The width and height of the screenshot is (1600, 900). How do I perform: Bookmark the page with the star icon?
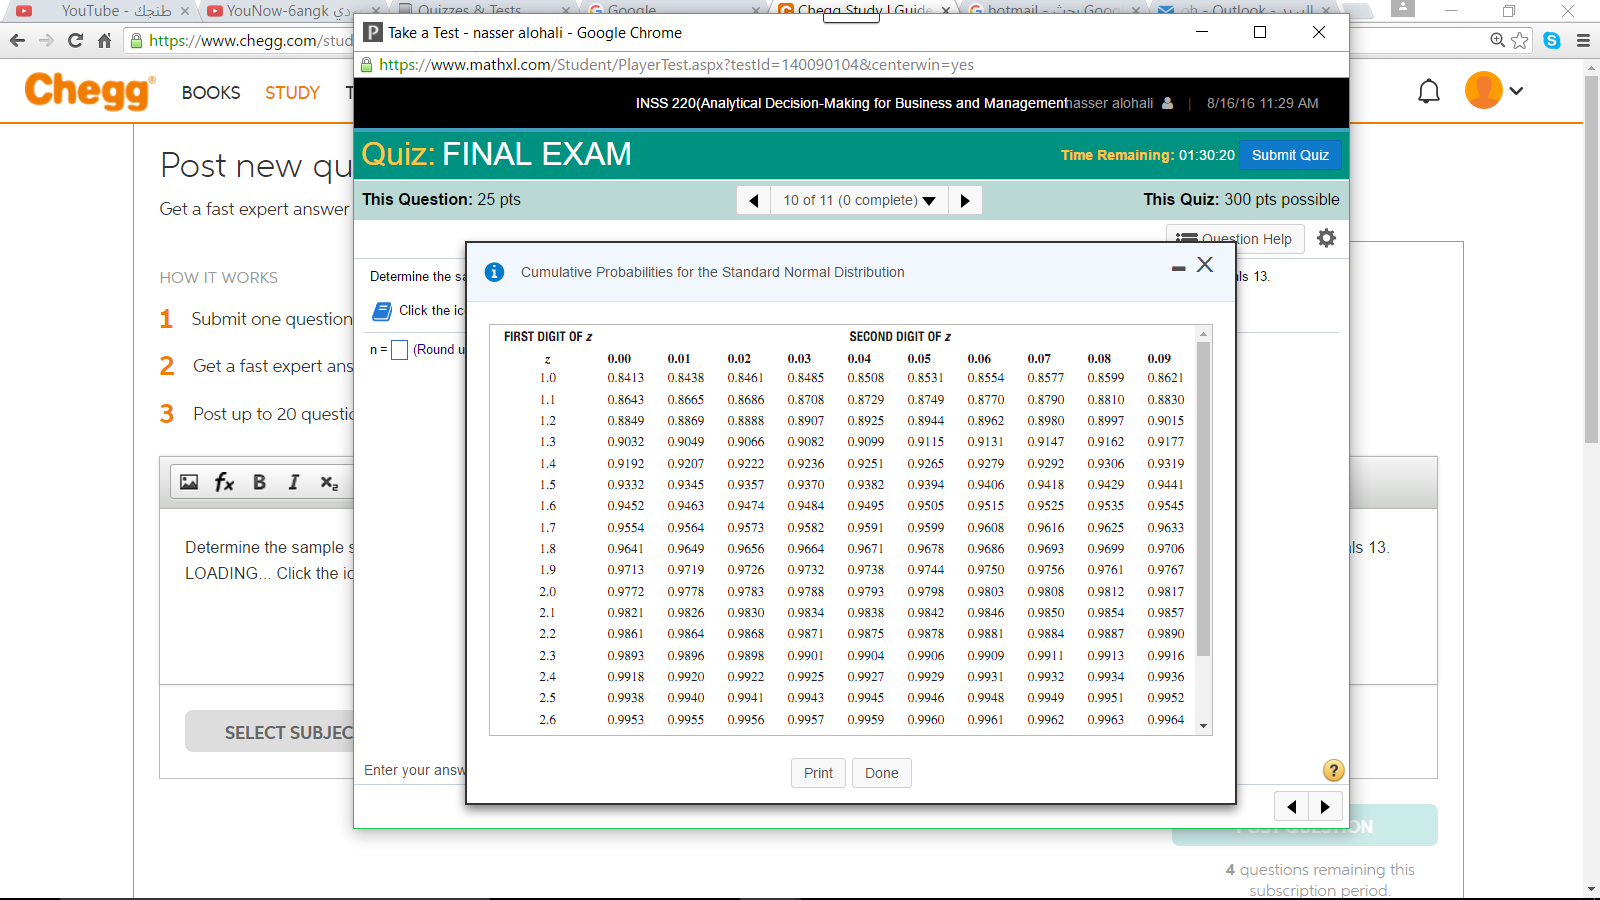(1519, 41)
